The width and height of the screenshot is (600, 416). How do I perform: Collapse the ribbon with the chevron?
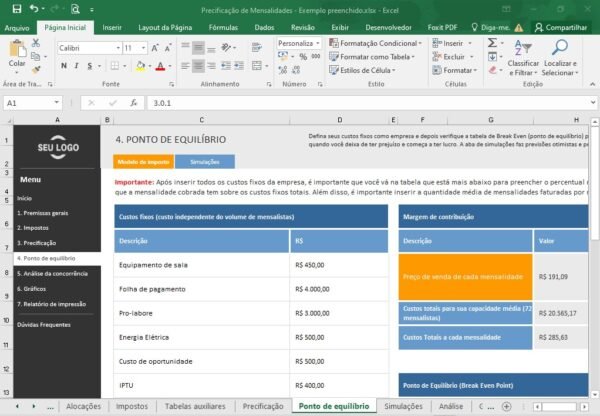point(592,84)
